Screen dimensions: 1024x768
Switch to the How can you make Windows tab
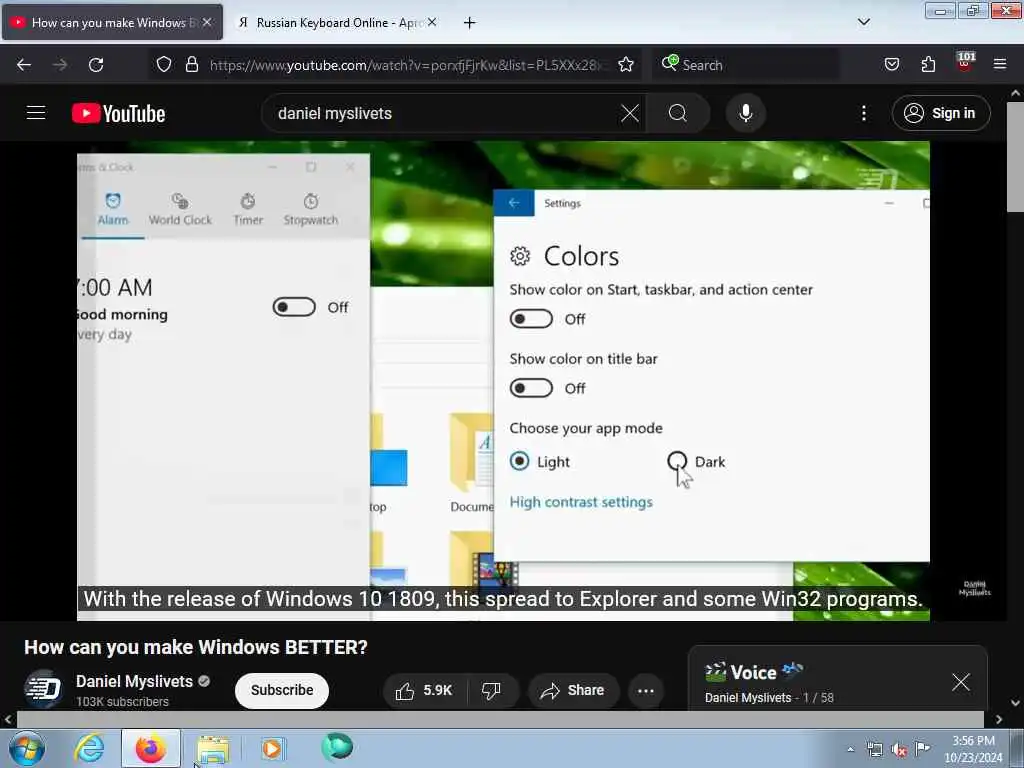(x=112, y=23)
